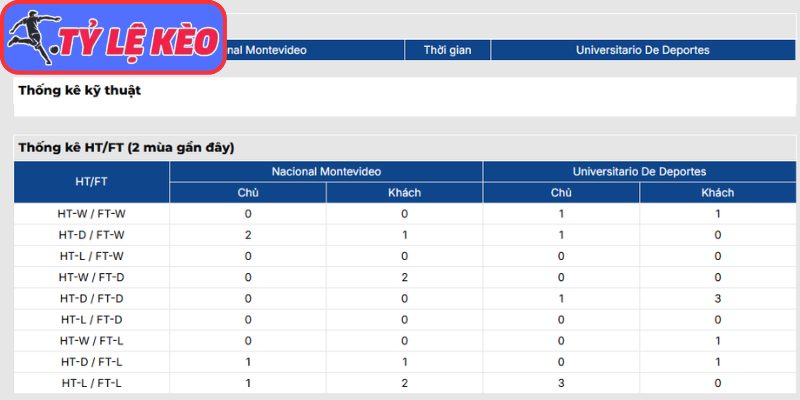Select Nacional Chủ value 2 in HT-D / FT-W row
This screenshot has height=400, width=800.
click(248, 235)
